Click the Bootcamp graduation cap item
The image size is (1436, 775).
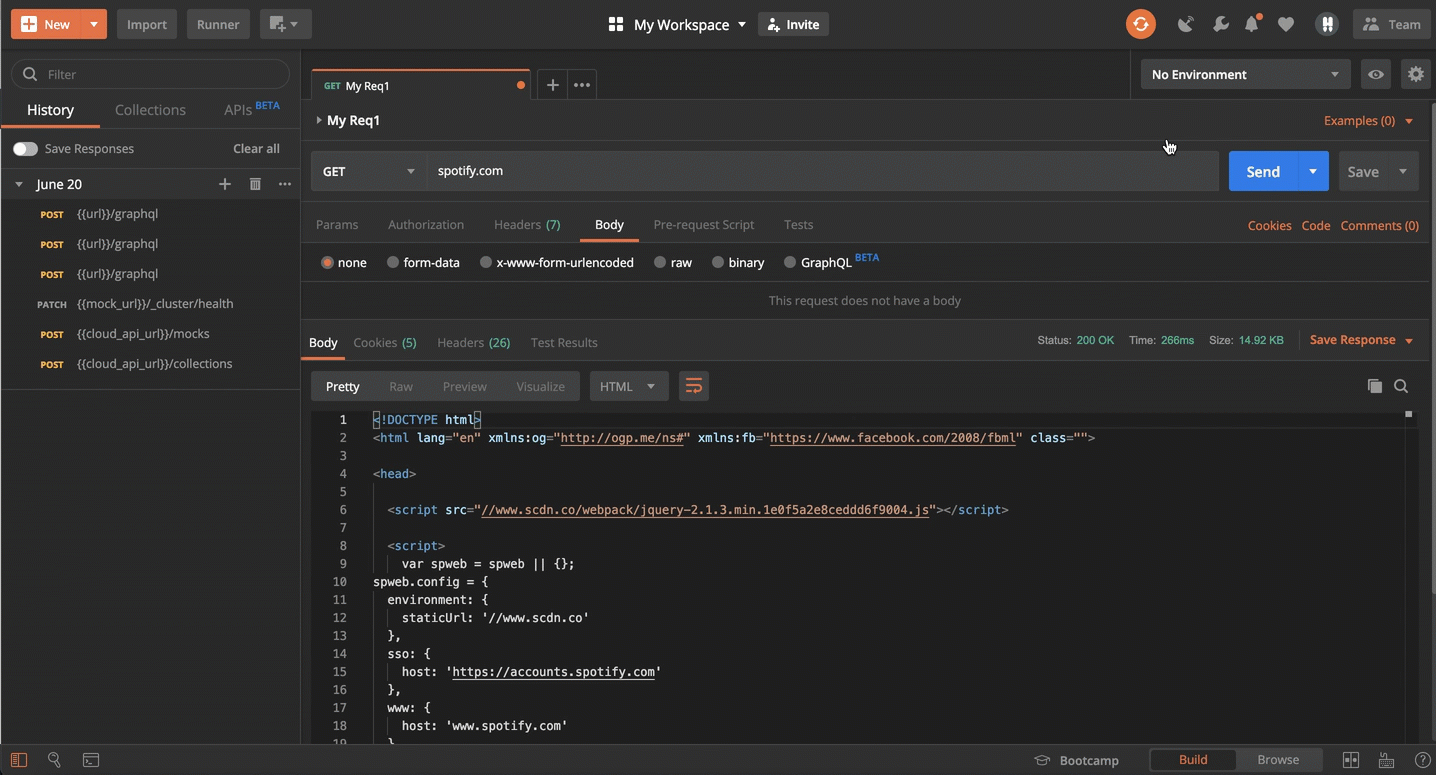click(1076, 760)
